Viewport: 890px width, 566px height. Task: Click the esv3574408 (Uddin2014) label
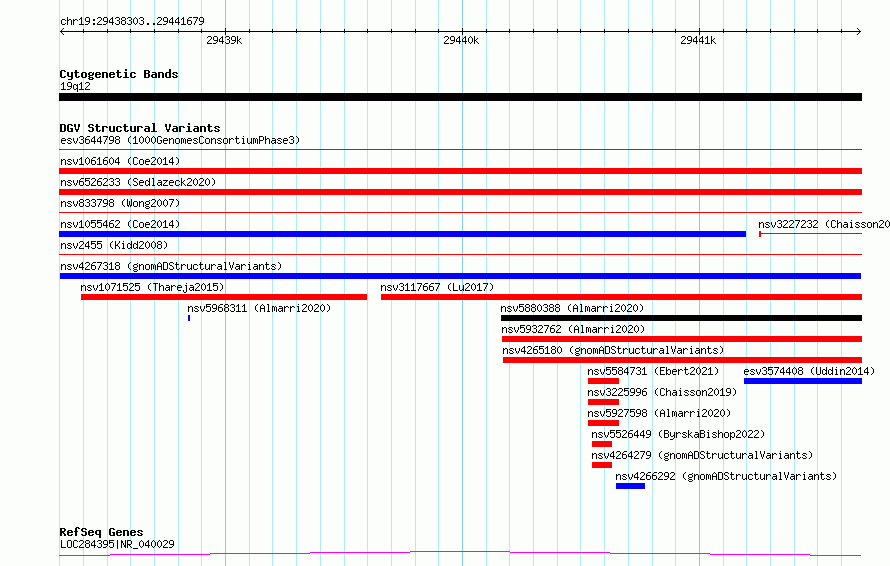[x=809, y=371]
